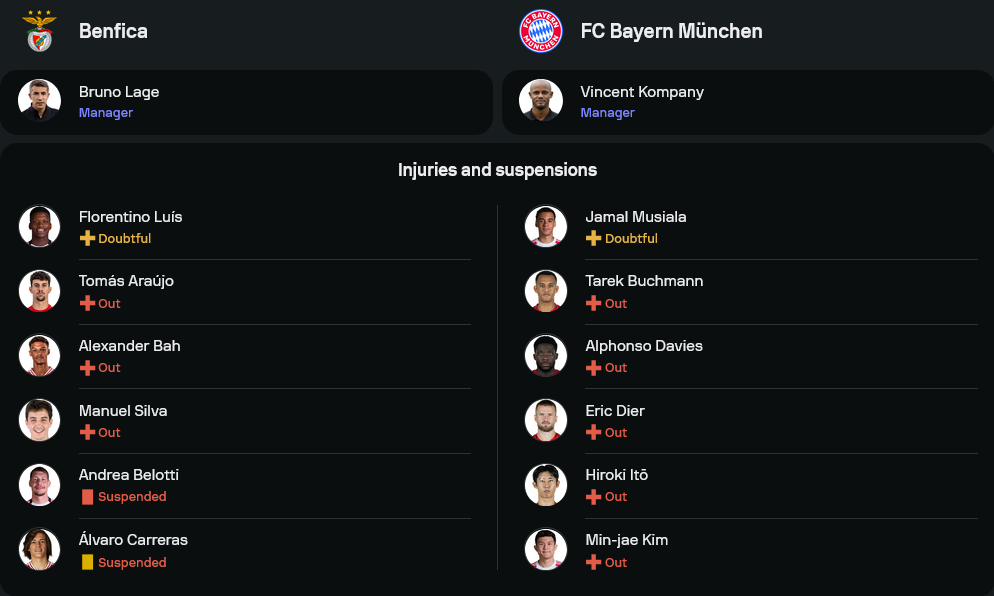Click Tomás Araújo's red out cross icon
Image resolution: width=994 pixels, height=596 pixels.
pos(87,303)
